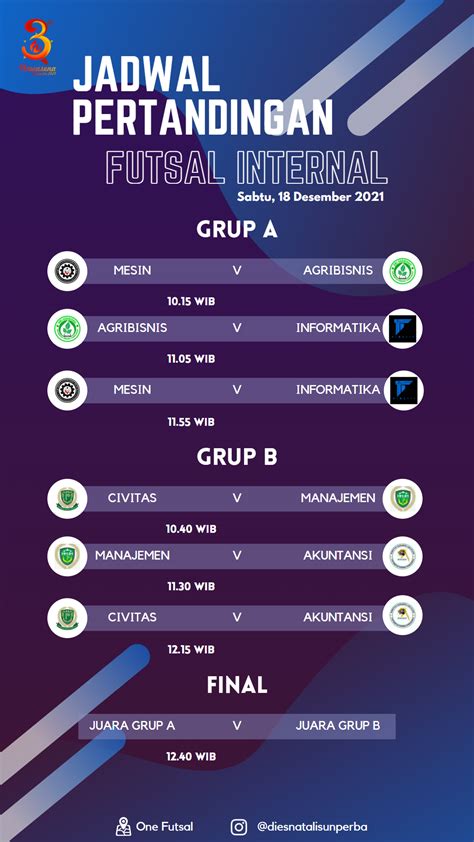Click Civitas crest in 12.15 WIB match
Viewport: 474px width, 842px height.
coord(67,618)
